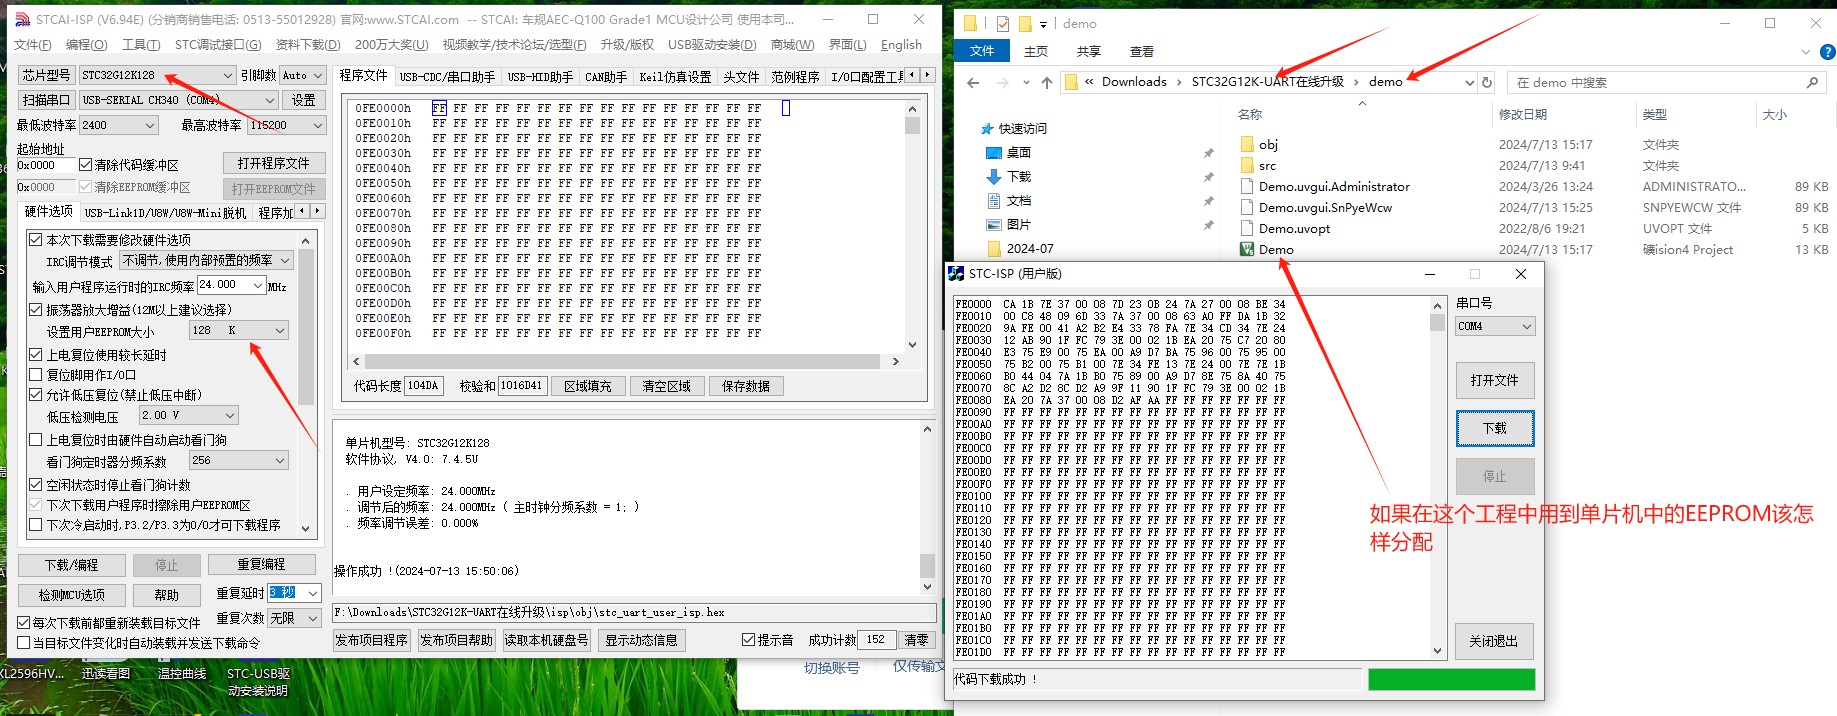The height and width of the screenshot is (716, 1837).
Task: Open the 引脚数 Auto dropdown
Action: (x=302, y=75)
